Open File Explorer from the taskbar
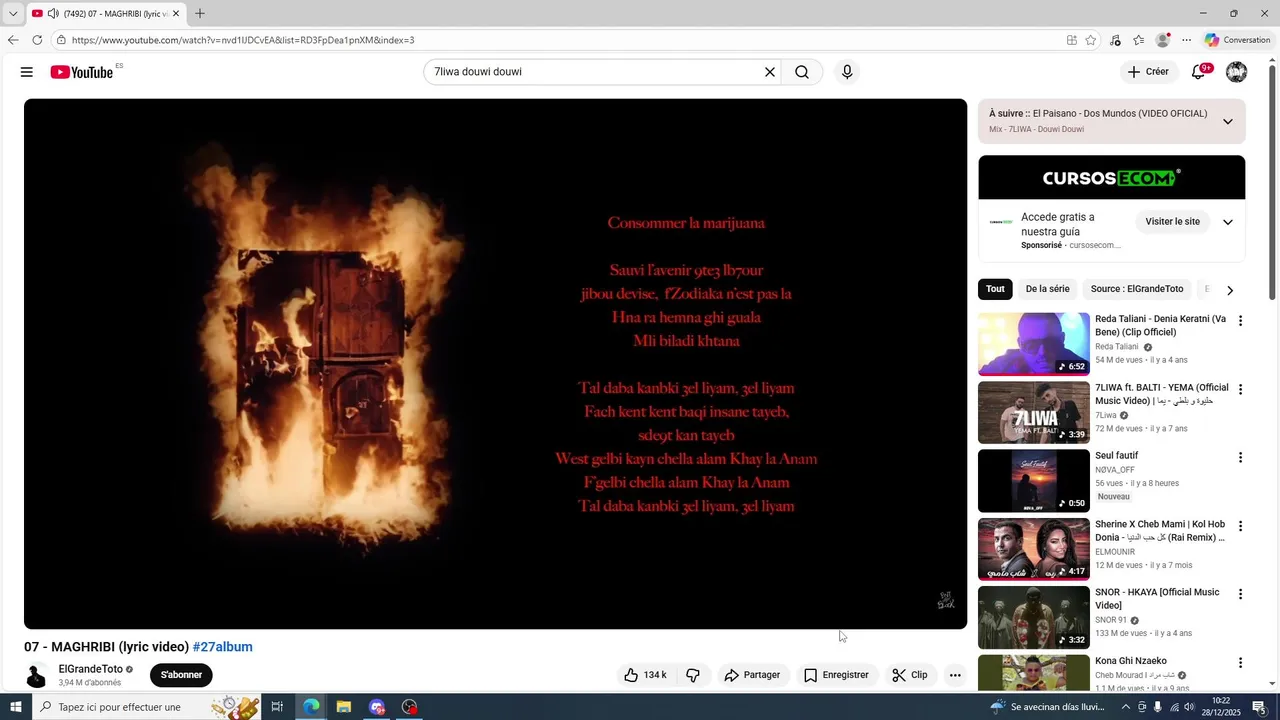 [343, 707]
